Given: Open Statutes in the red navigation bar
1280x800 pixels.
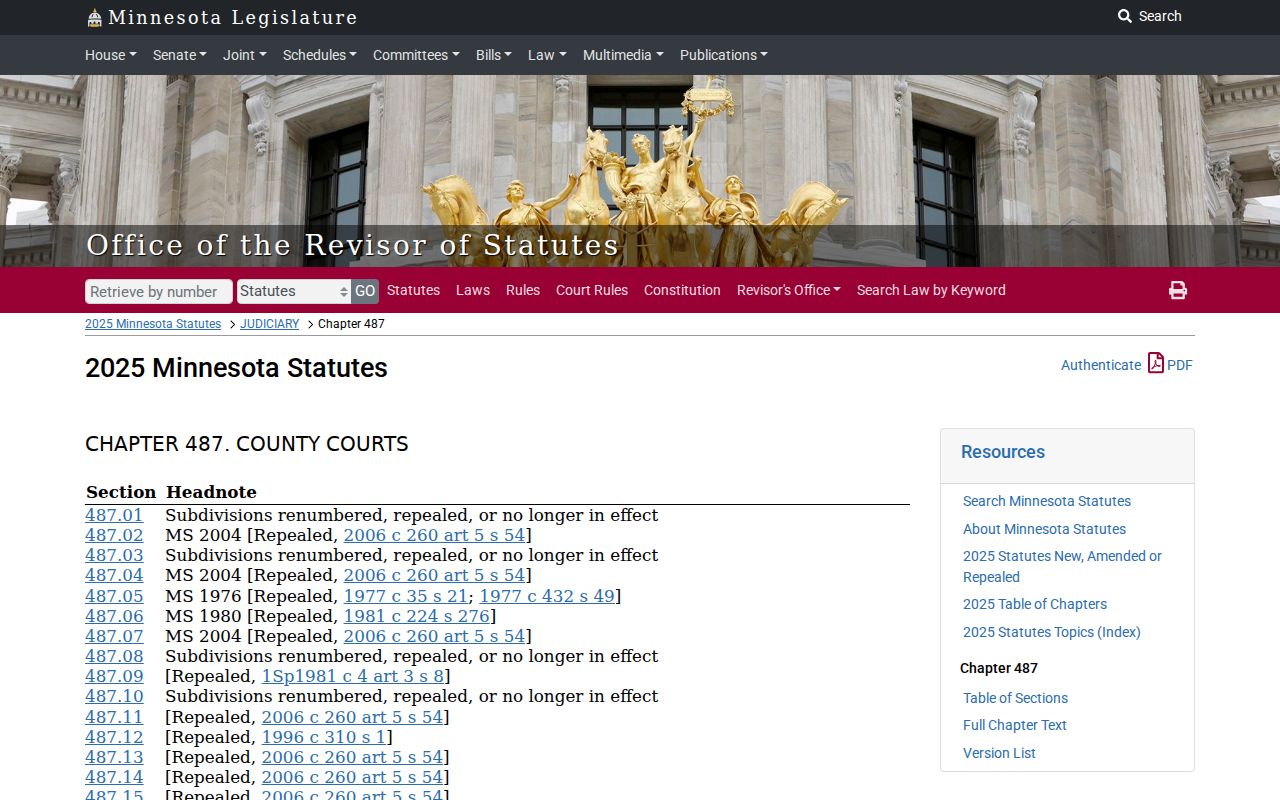Looking at the screenshot, I should pyautogui.click(x=413, y=290).
